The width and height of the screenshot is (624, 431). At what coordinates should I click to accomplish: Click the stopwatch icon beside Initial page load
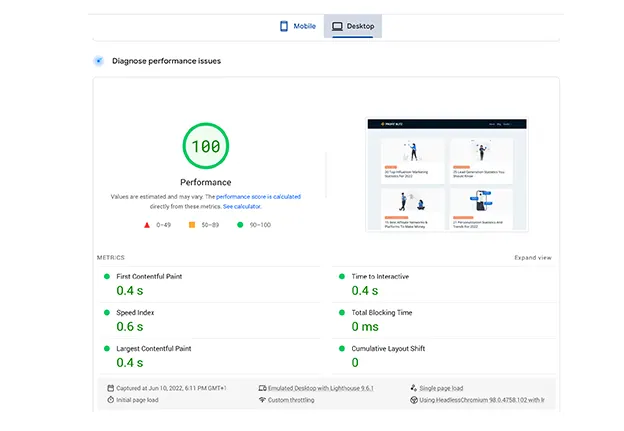click(111, 400)
